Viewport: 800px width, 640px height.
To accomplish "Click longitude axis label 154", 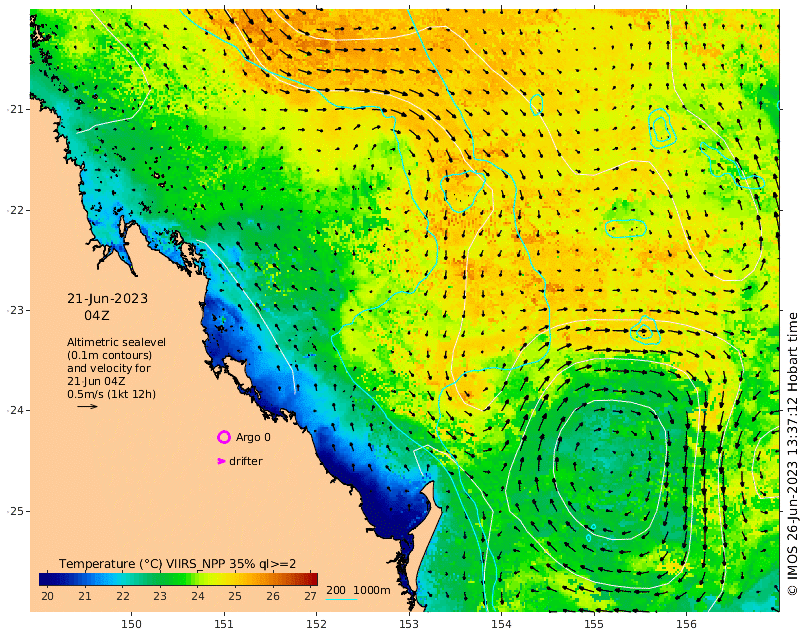I will click(x=501, y=624).
